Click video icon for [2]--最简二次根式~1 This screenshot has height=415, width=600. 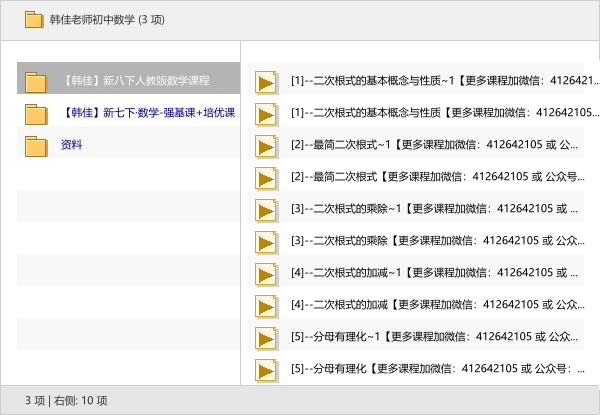266,146
